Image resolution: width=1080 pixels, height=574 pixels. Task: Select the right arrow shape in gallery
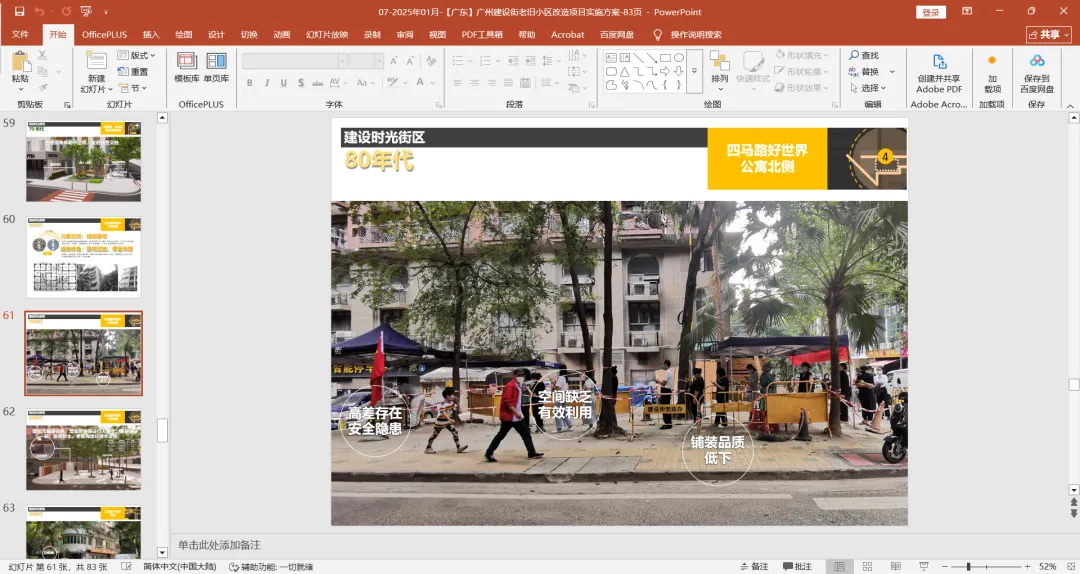point(665,72)
